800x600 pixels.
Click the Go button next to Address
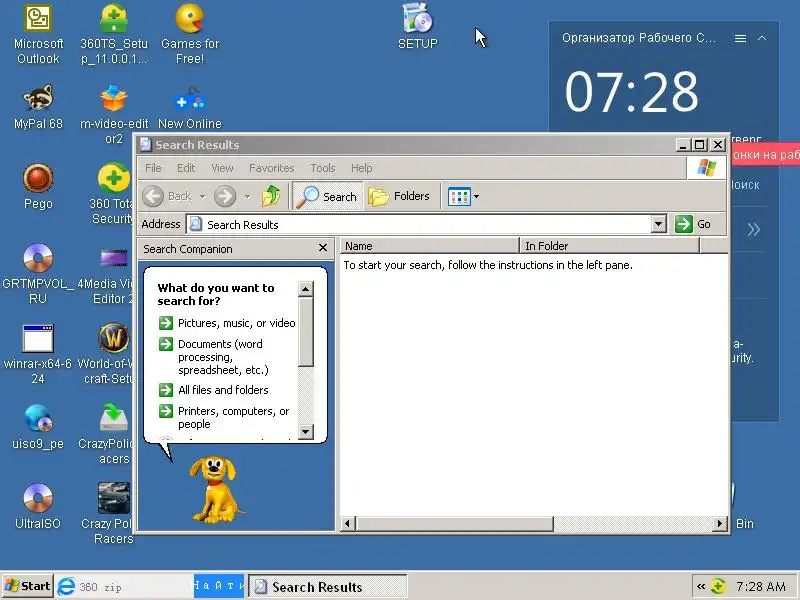point(693,224)
